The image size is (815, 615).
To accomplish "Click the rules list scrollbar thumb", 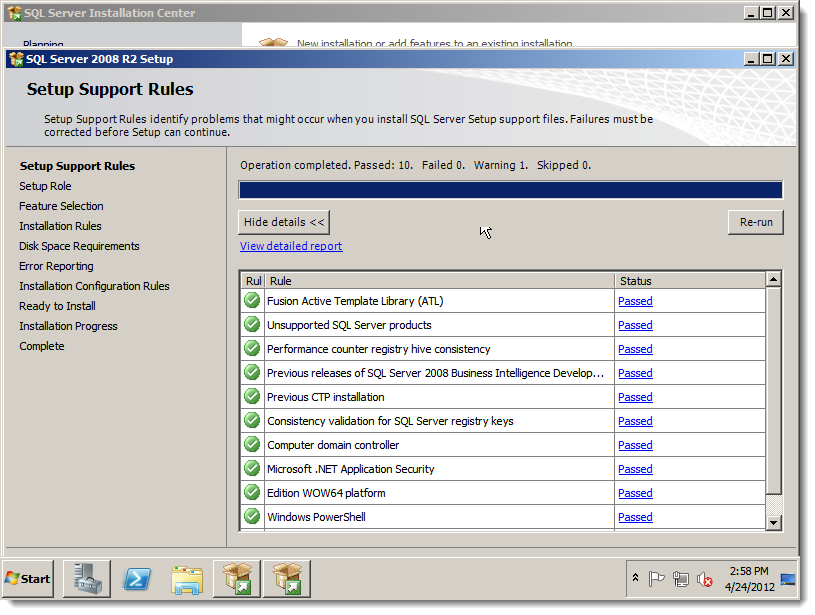I will (773, 390).
